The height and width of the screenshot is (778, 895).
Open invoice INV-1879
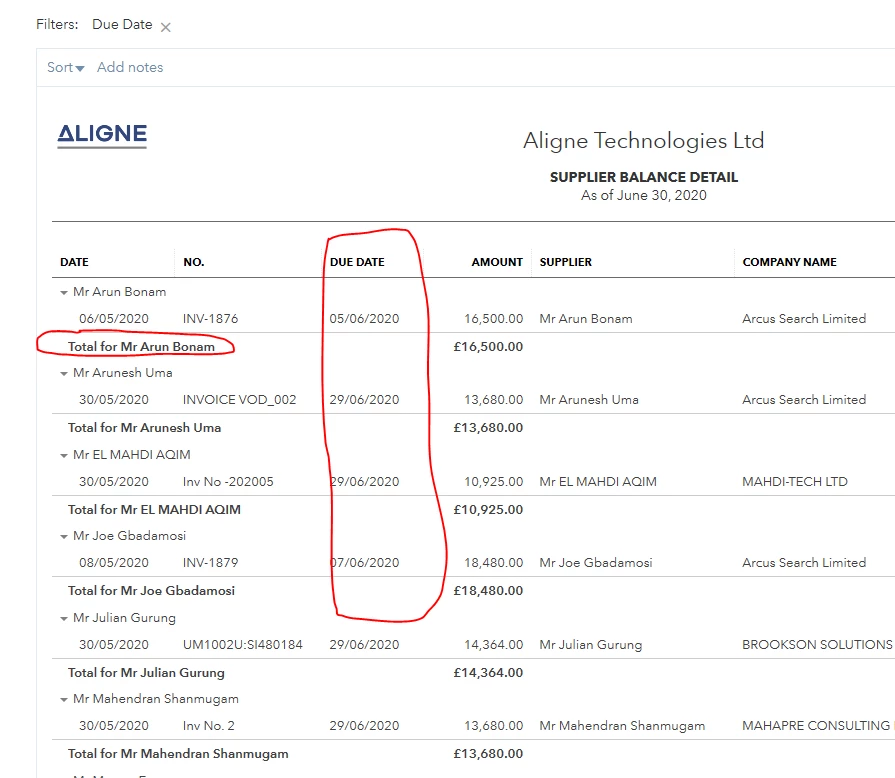[211, 563]
